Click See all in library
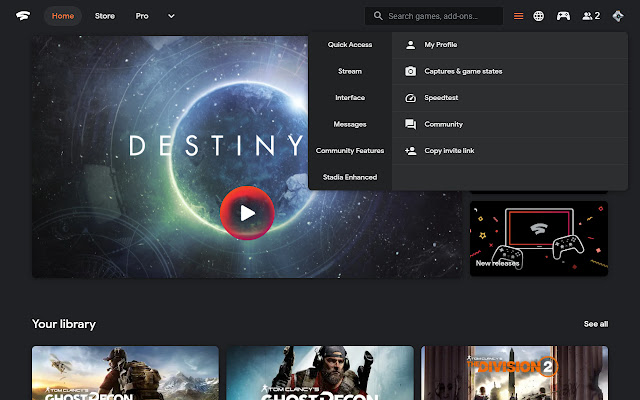This screenshot has height=400, width=640. coord(596,324)
